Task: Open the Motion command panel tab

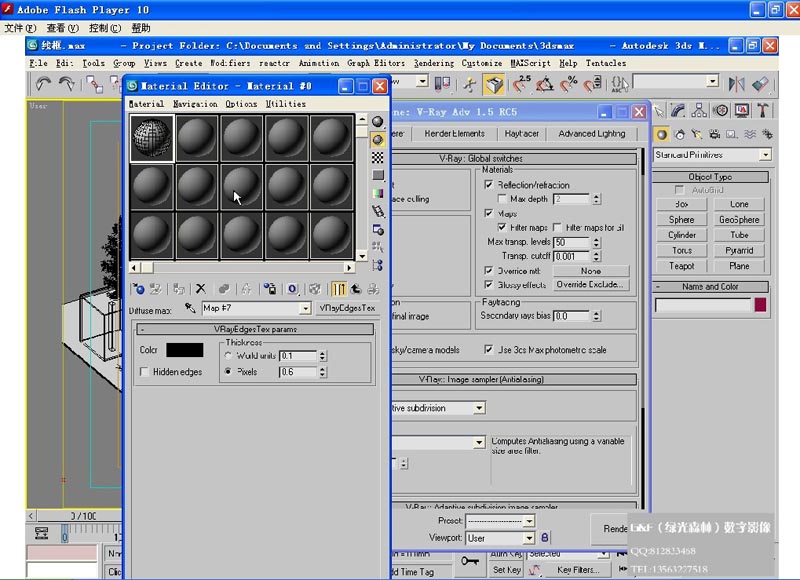Action: click(720, 110)
